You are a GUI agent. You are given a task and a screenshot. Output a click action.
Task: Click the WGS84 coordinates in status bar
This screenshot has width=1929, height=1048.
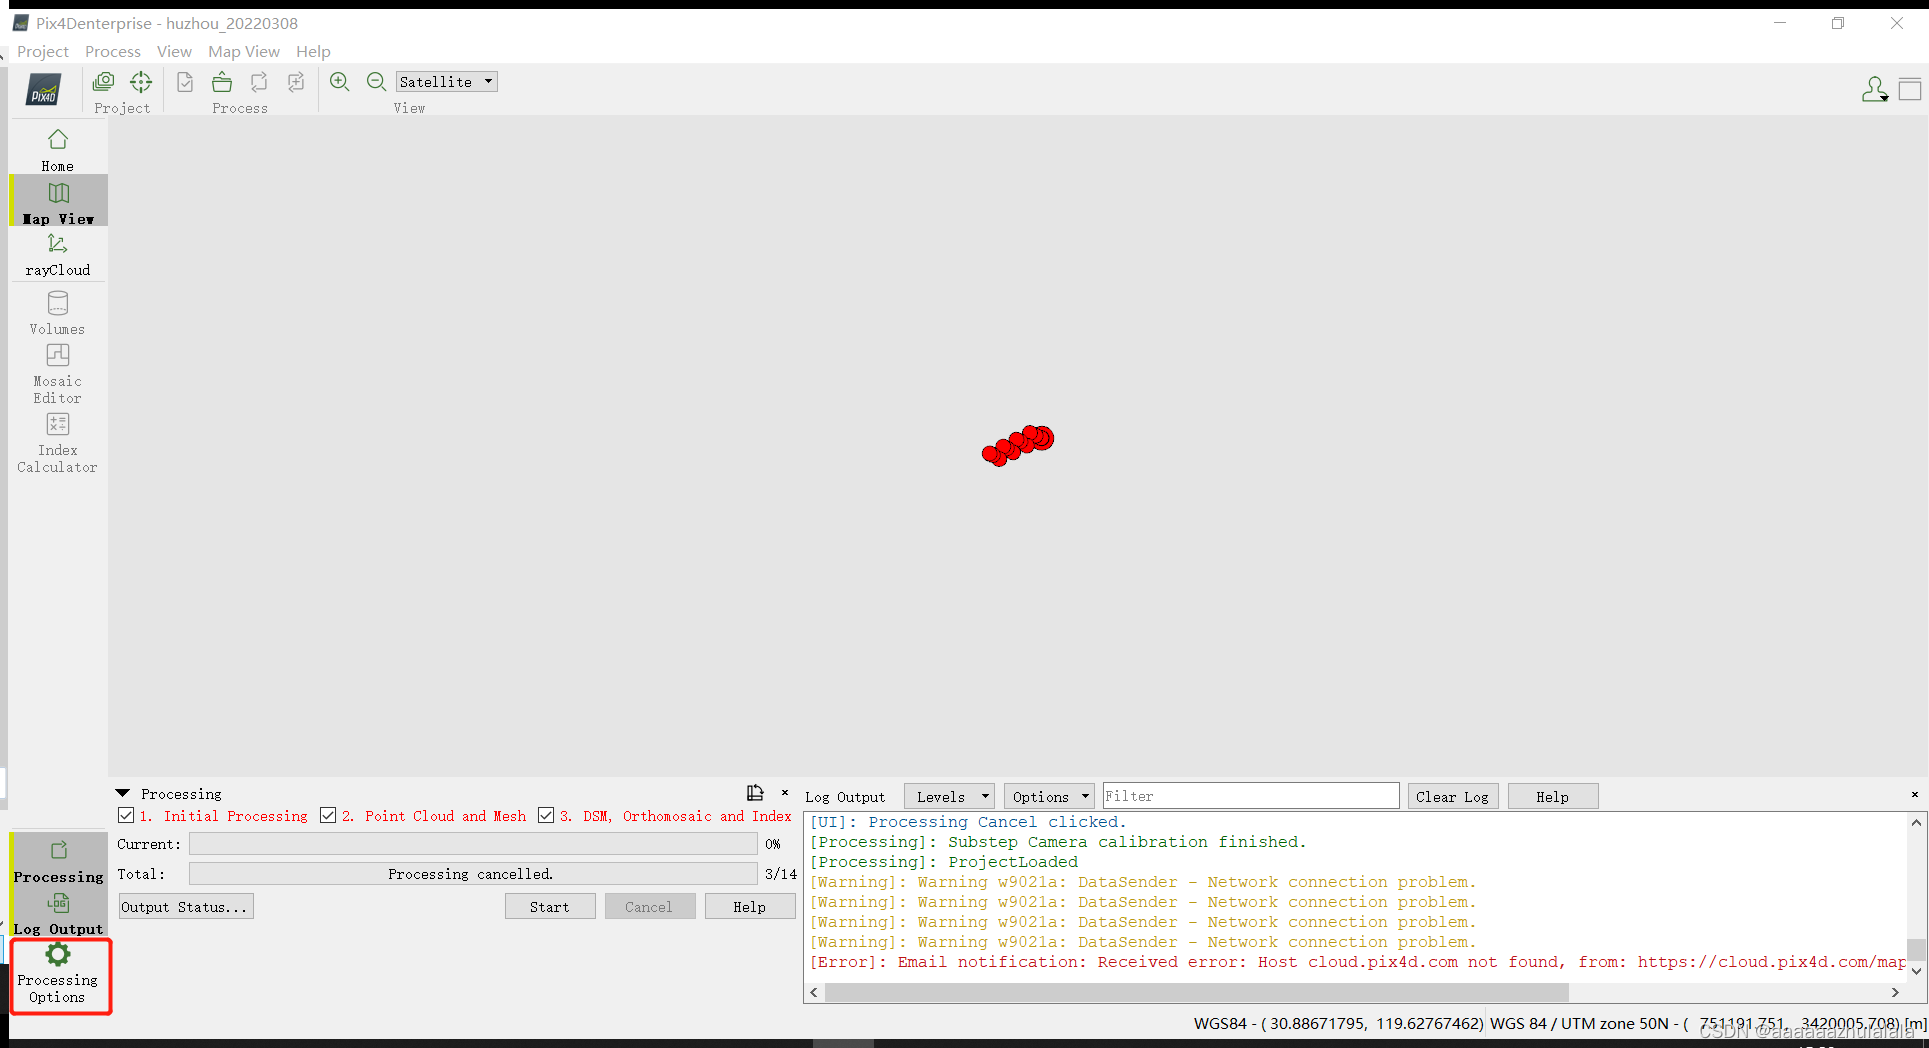(1338, 1023)
